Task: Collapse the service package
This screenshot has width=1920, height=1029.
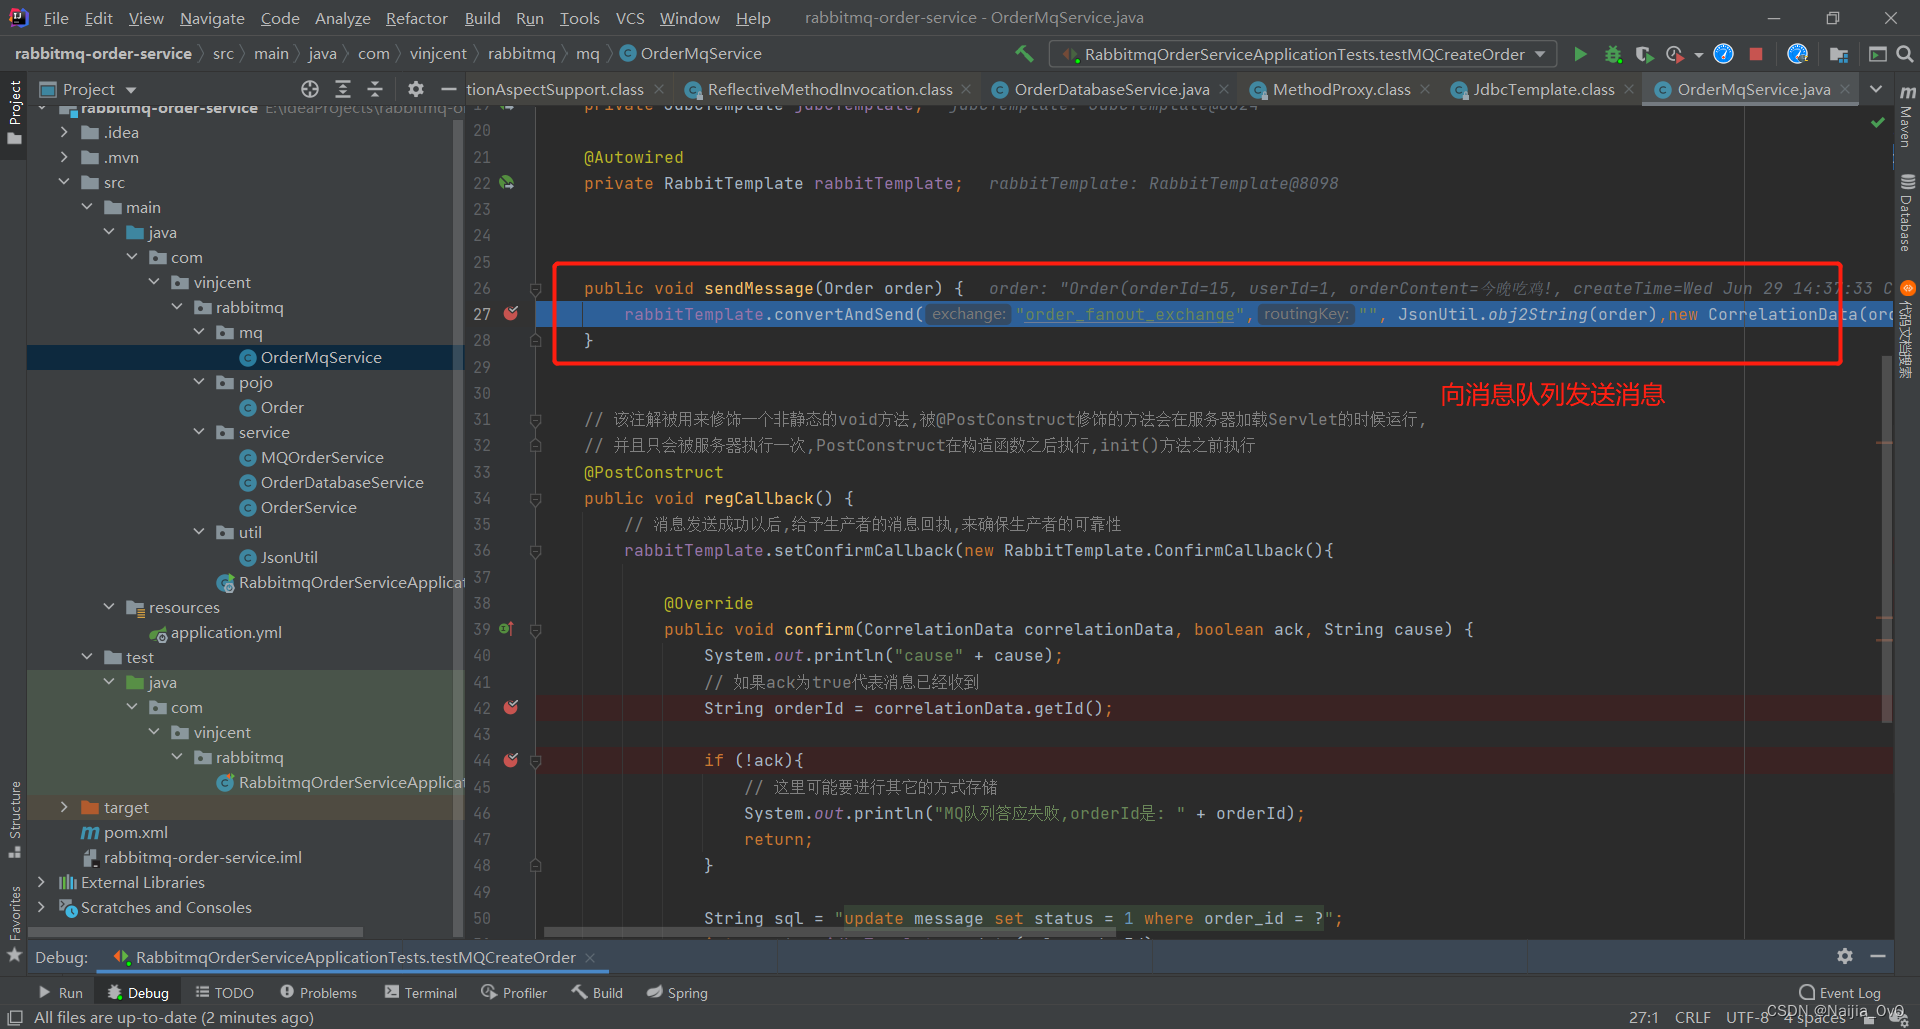Action: pos(199,432)
